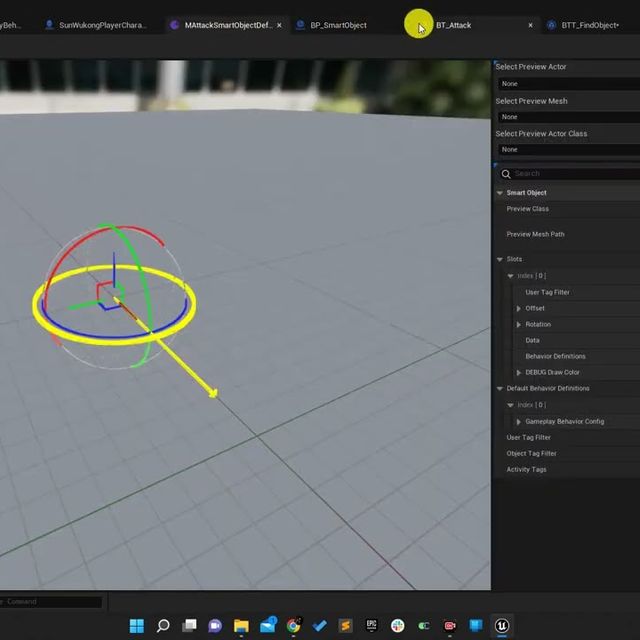Open the red screen recorder taskbar icon
The image size is (640, 640).
[x=450, y=625]
